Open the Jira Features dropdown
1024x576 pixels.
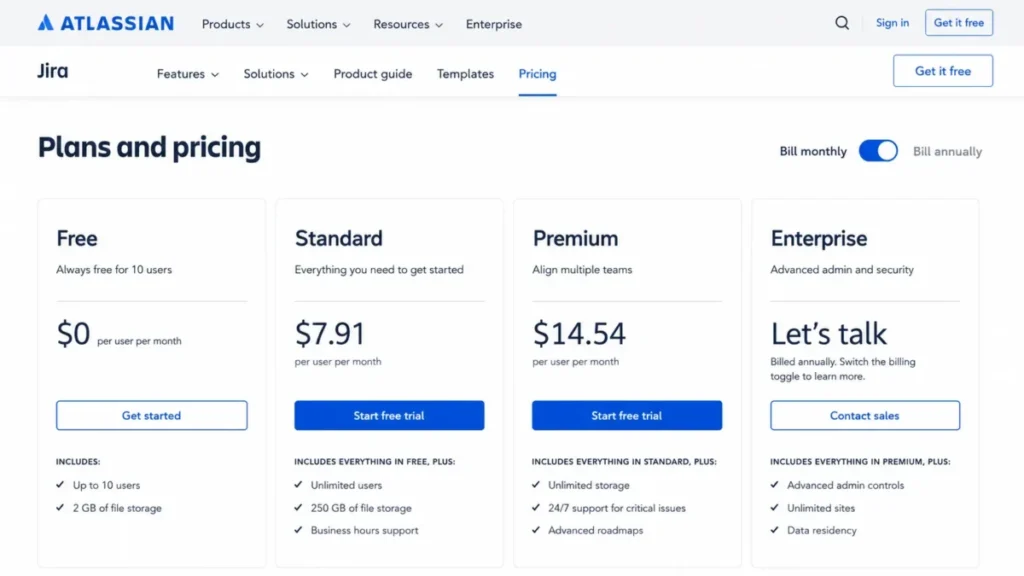click(x=187, y=74)
